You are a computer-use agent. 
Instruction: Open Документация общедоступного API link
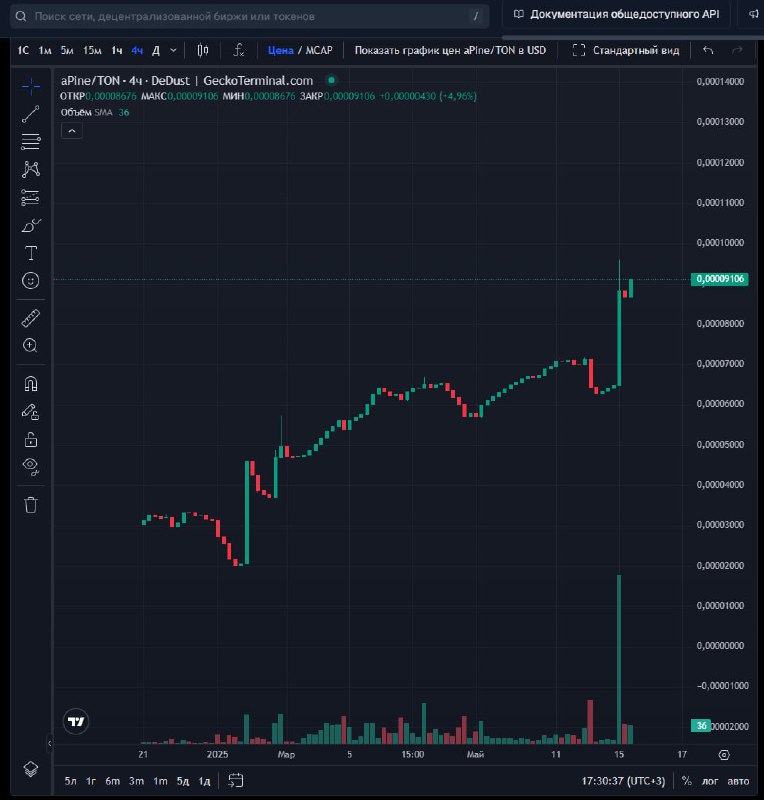tap(616, 15)
